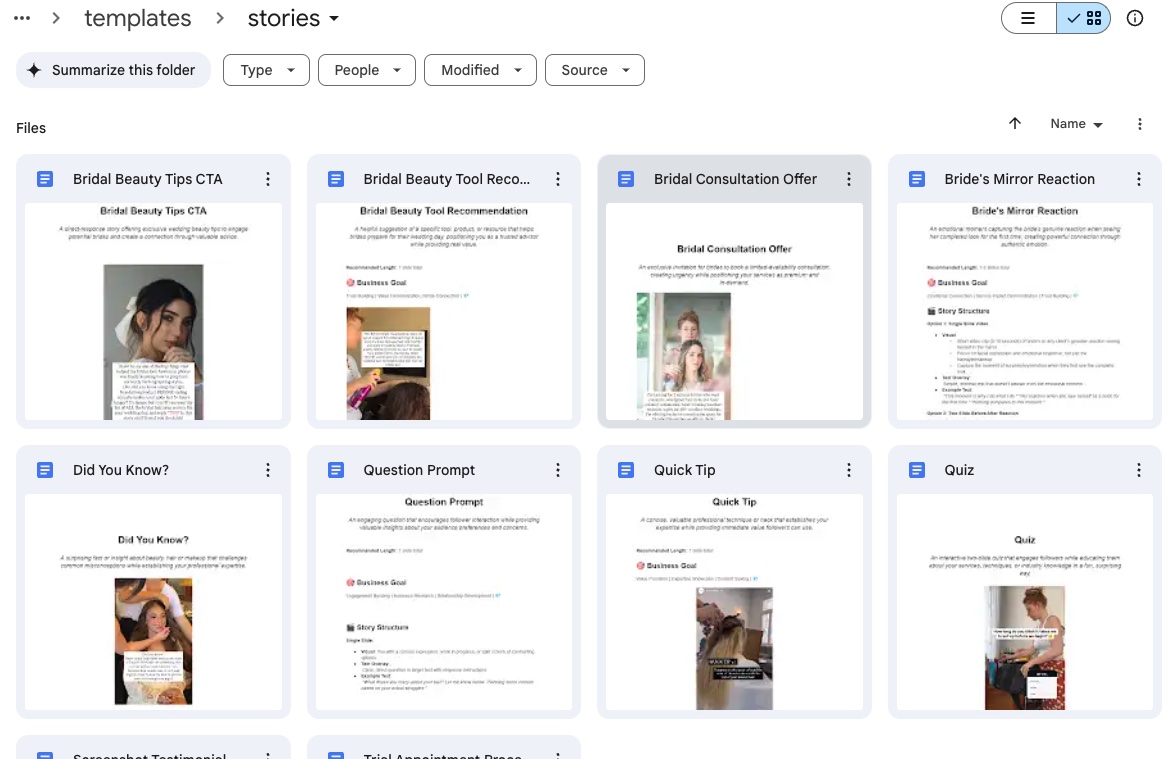Open more actions for Bridal Consultation Offer
1174x759 pixels.
pos(848,179)
